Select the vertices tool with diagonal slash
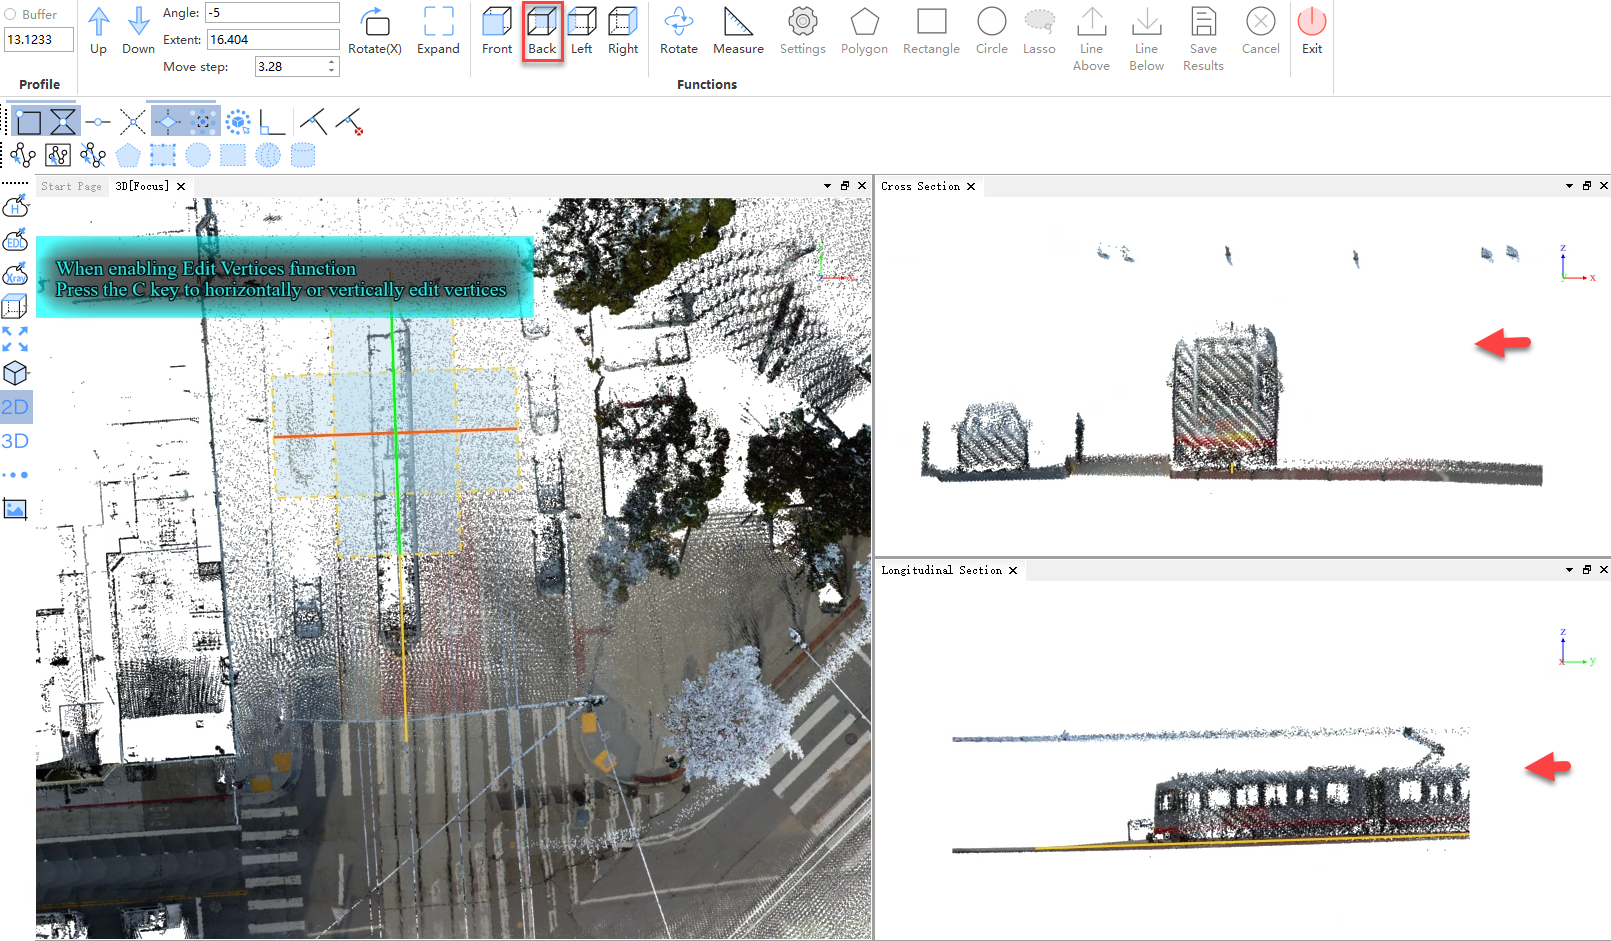This screenshot has width=1611, height=941. click(x=93, y=155)
